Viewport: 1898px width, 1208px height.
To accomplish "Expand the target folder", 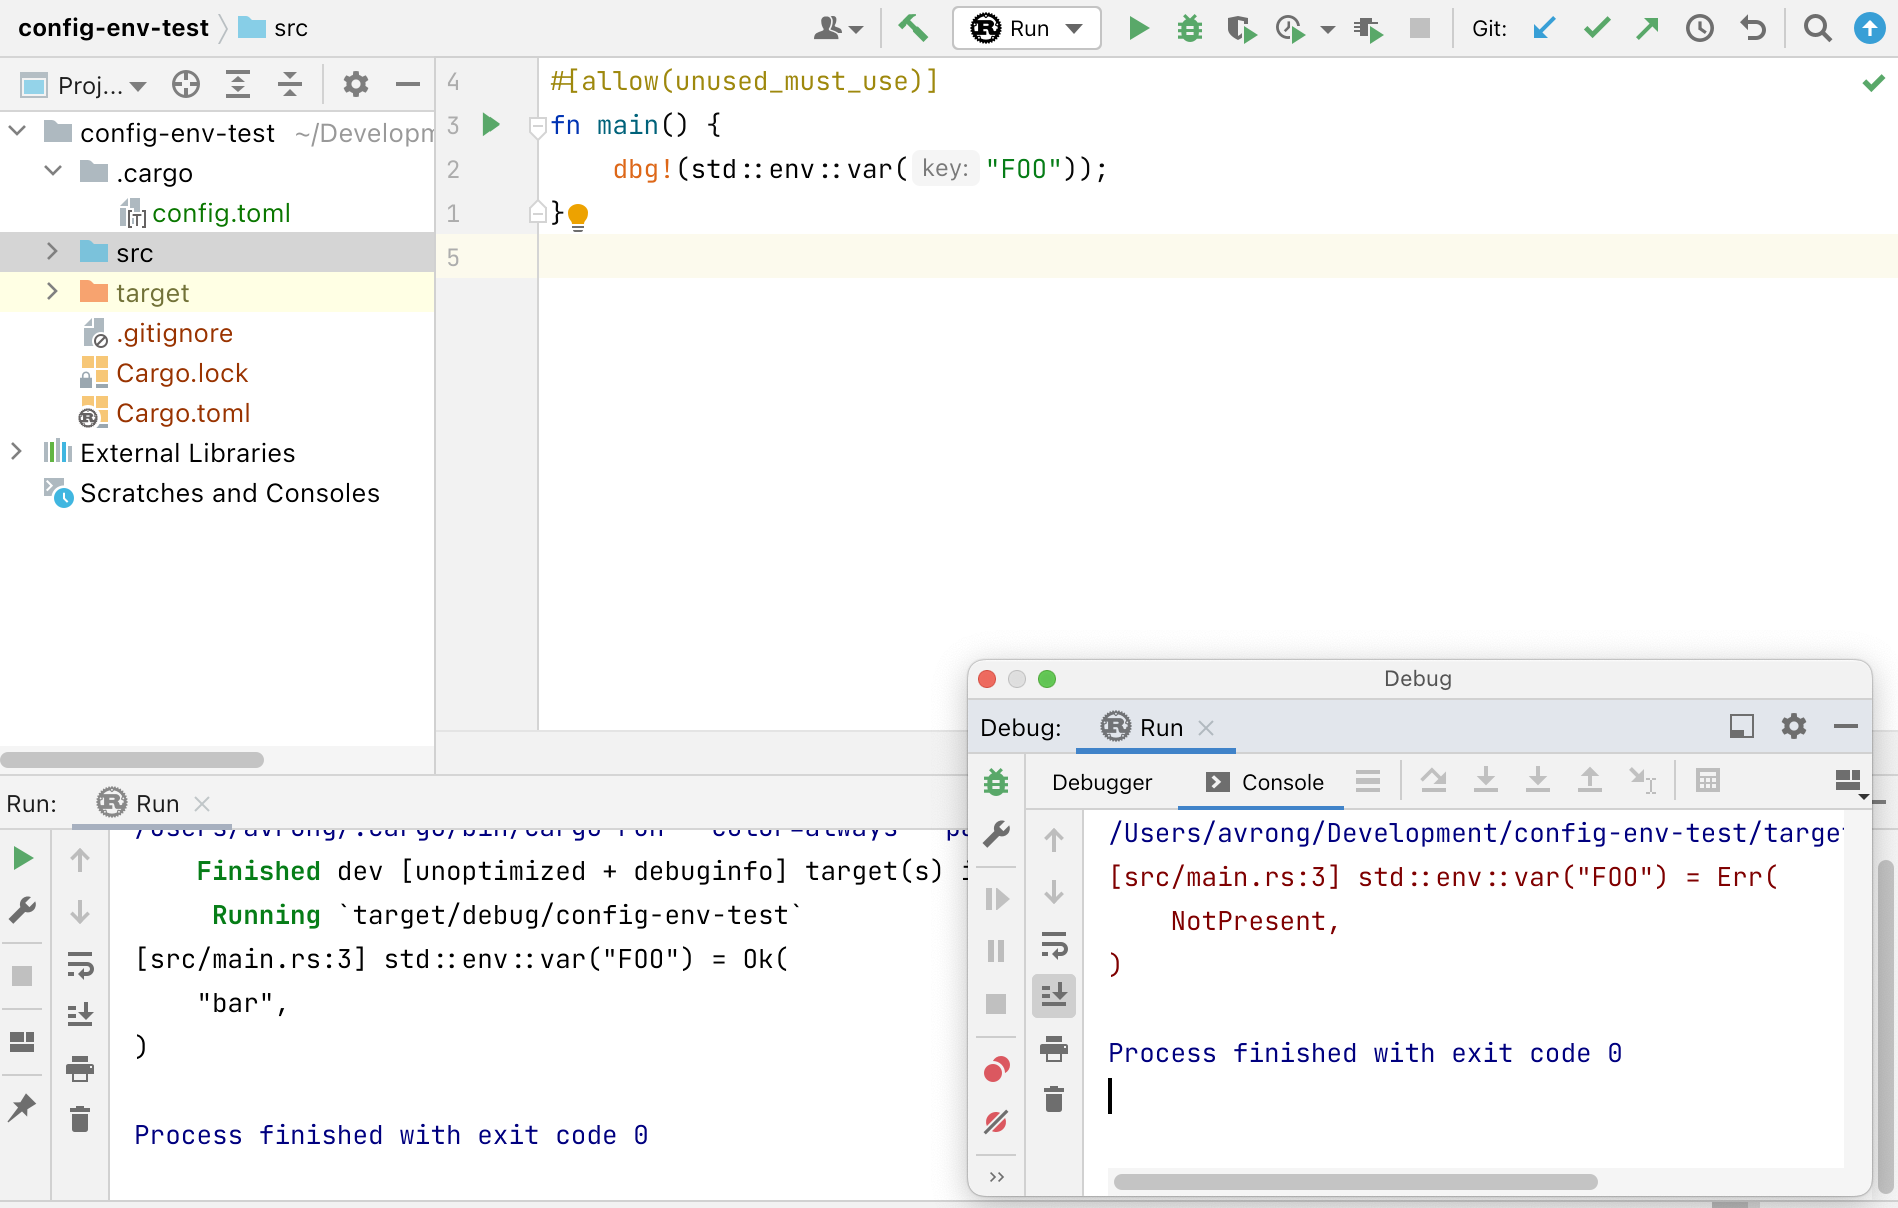I will click(51, 292).
